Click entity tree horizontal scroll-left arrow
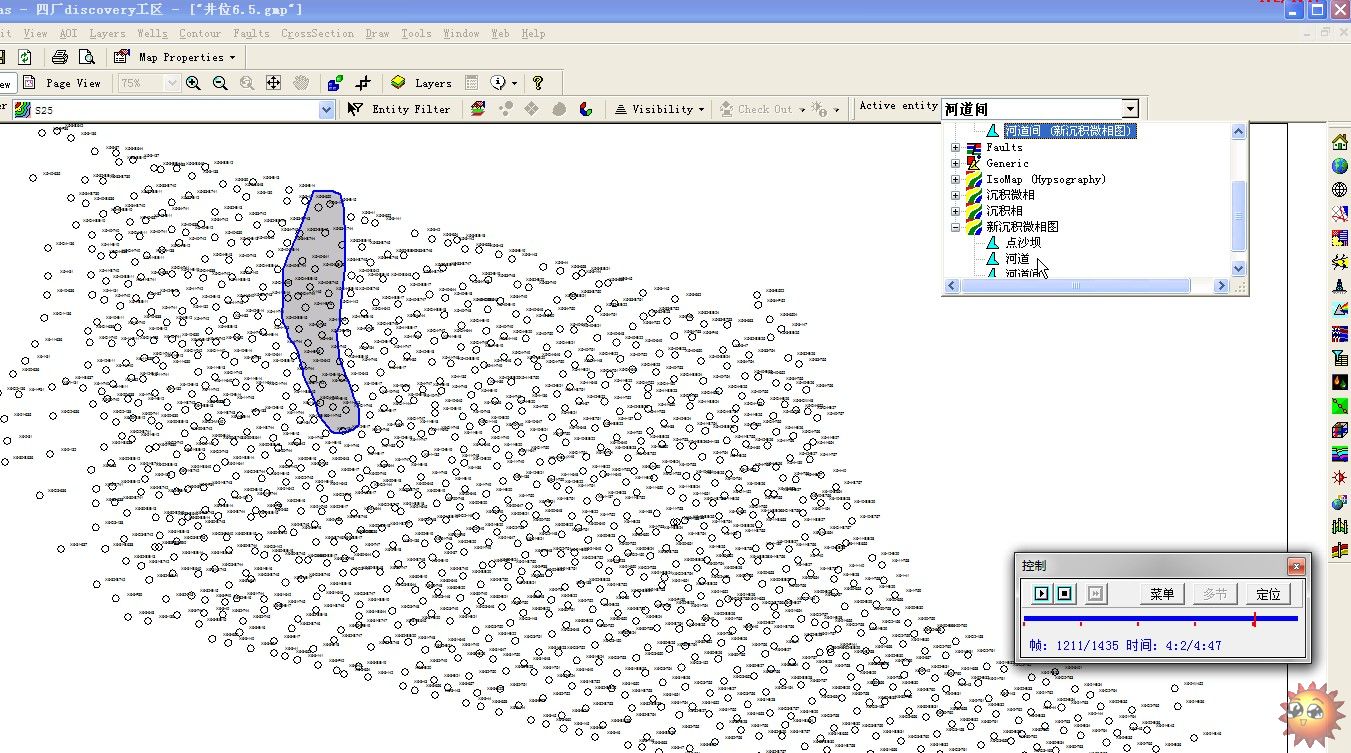 click(952, 286)
